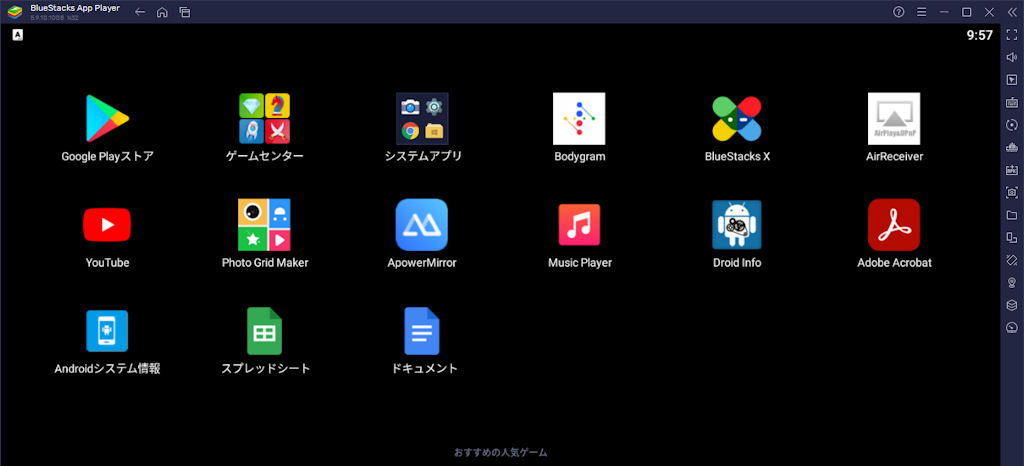This screenshot has height=466, width=1024.
Task: Toggle the lock cursor sidebar icon
Action: click(1012, 80)
